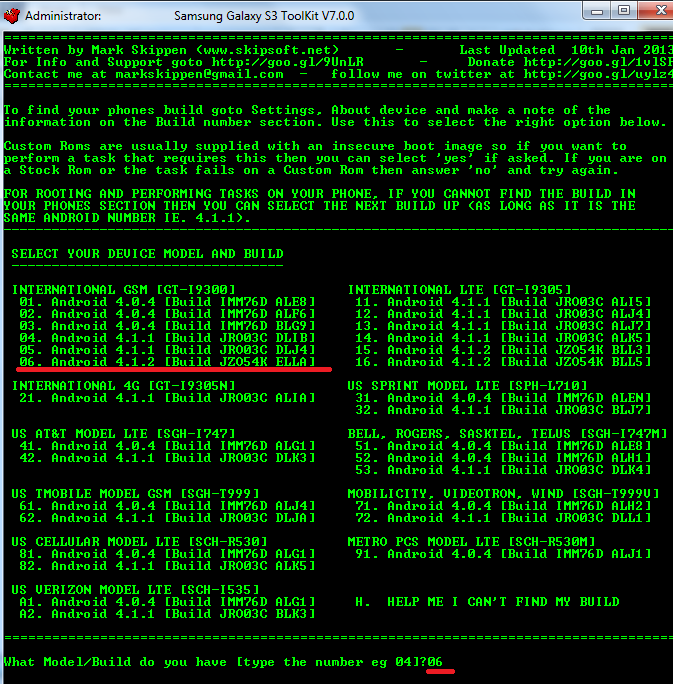Click the METRO PCS MODEL LTE [SCH-R530M] heading

471,542
